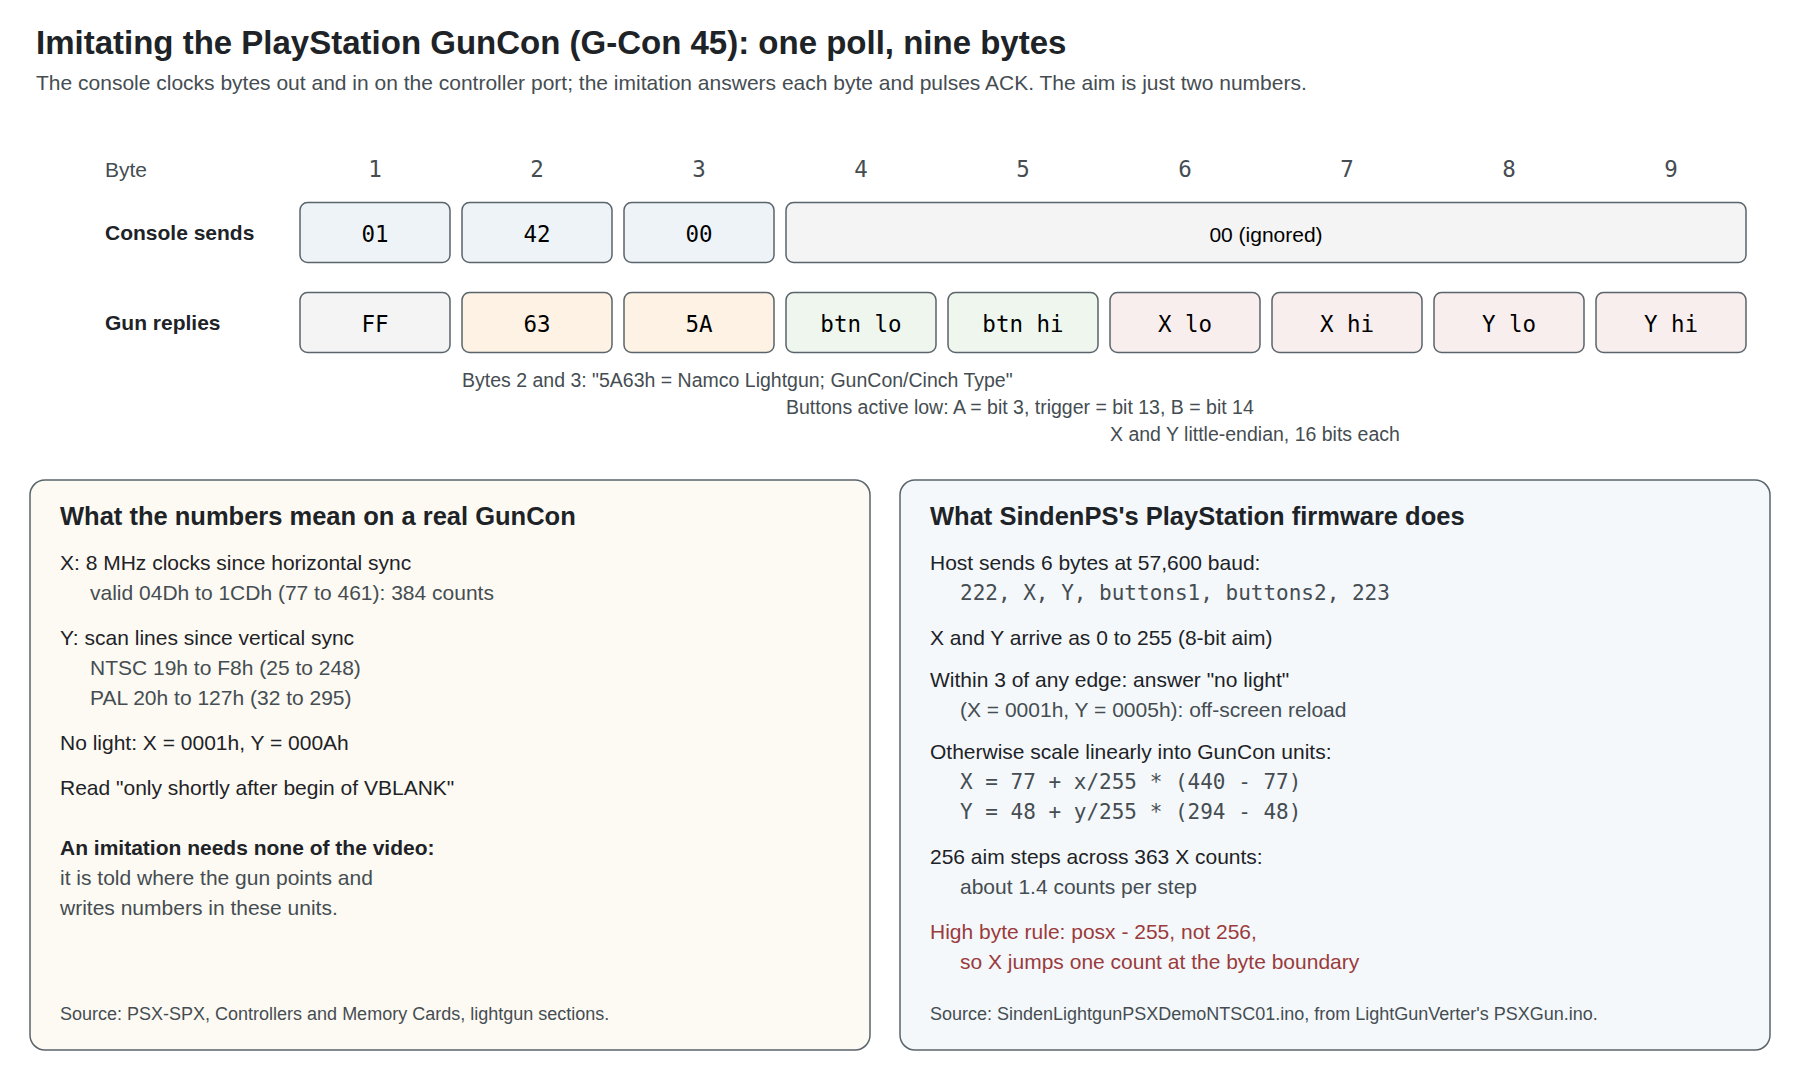
Task: Click byte column number 9
Action: pyautogui.click(x=1671, y=169)
